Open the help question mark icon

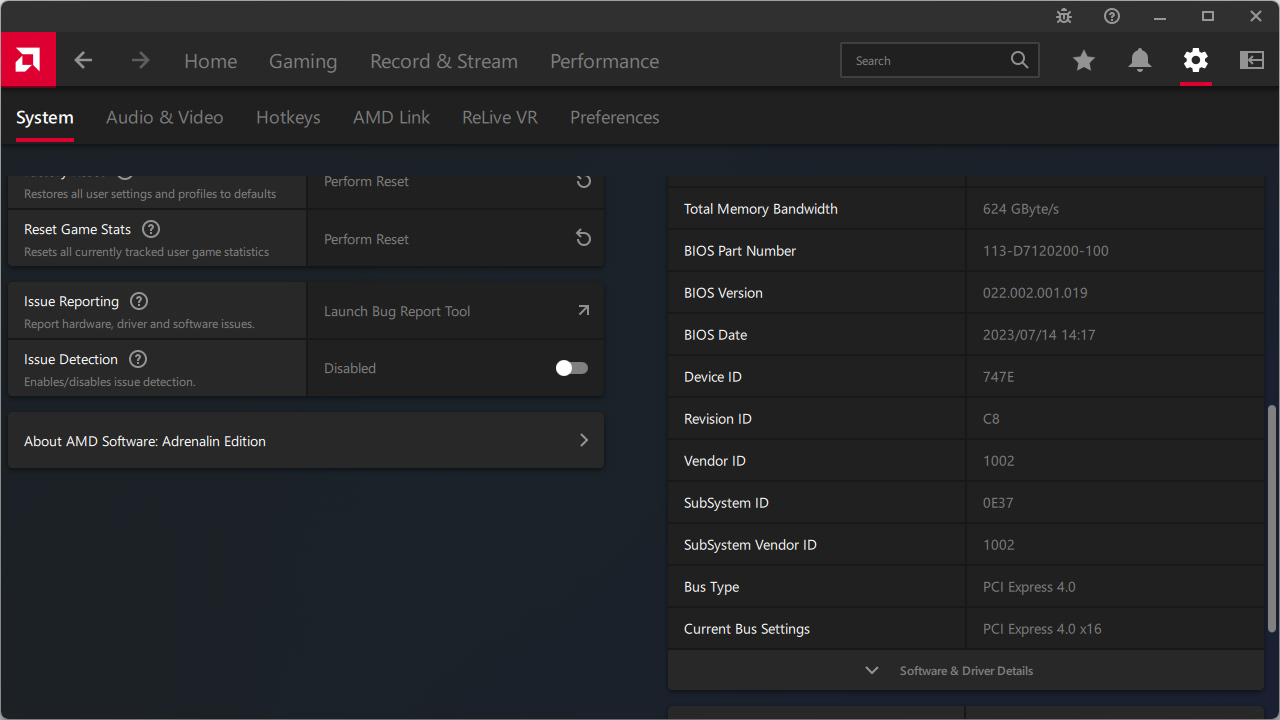click(x=1112, y=16)
